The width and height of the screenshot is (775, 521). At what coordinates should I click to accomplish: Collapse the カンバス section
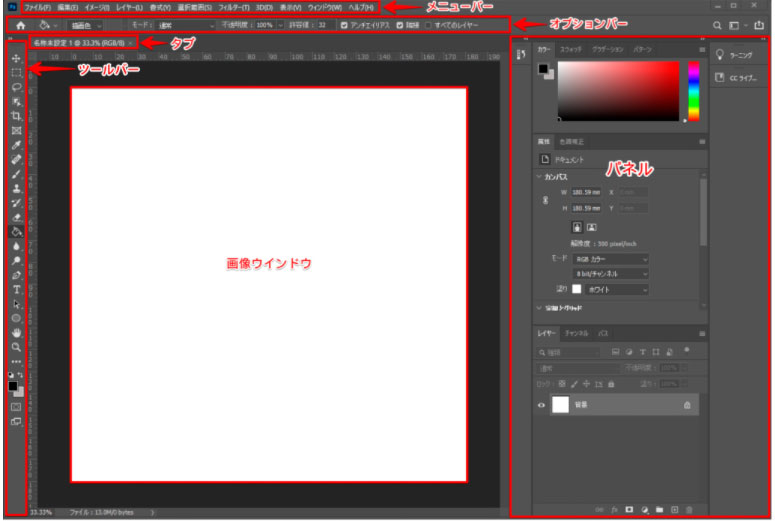click(x=539, y=176)
